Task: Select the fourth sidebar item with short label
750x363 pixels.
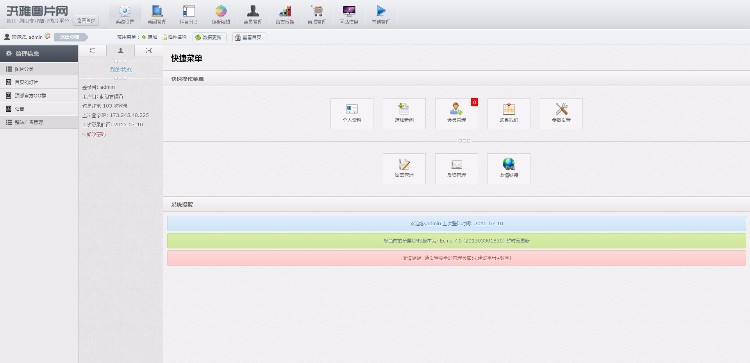Action: click(x=39, y=109)
